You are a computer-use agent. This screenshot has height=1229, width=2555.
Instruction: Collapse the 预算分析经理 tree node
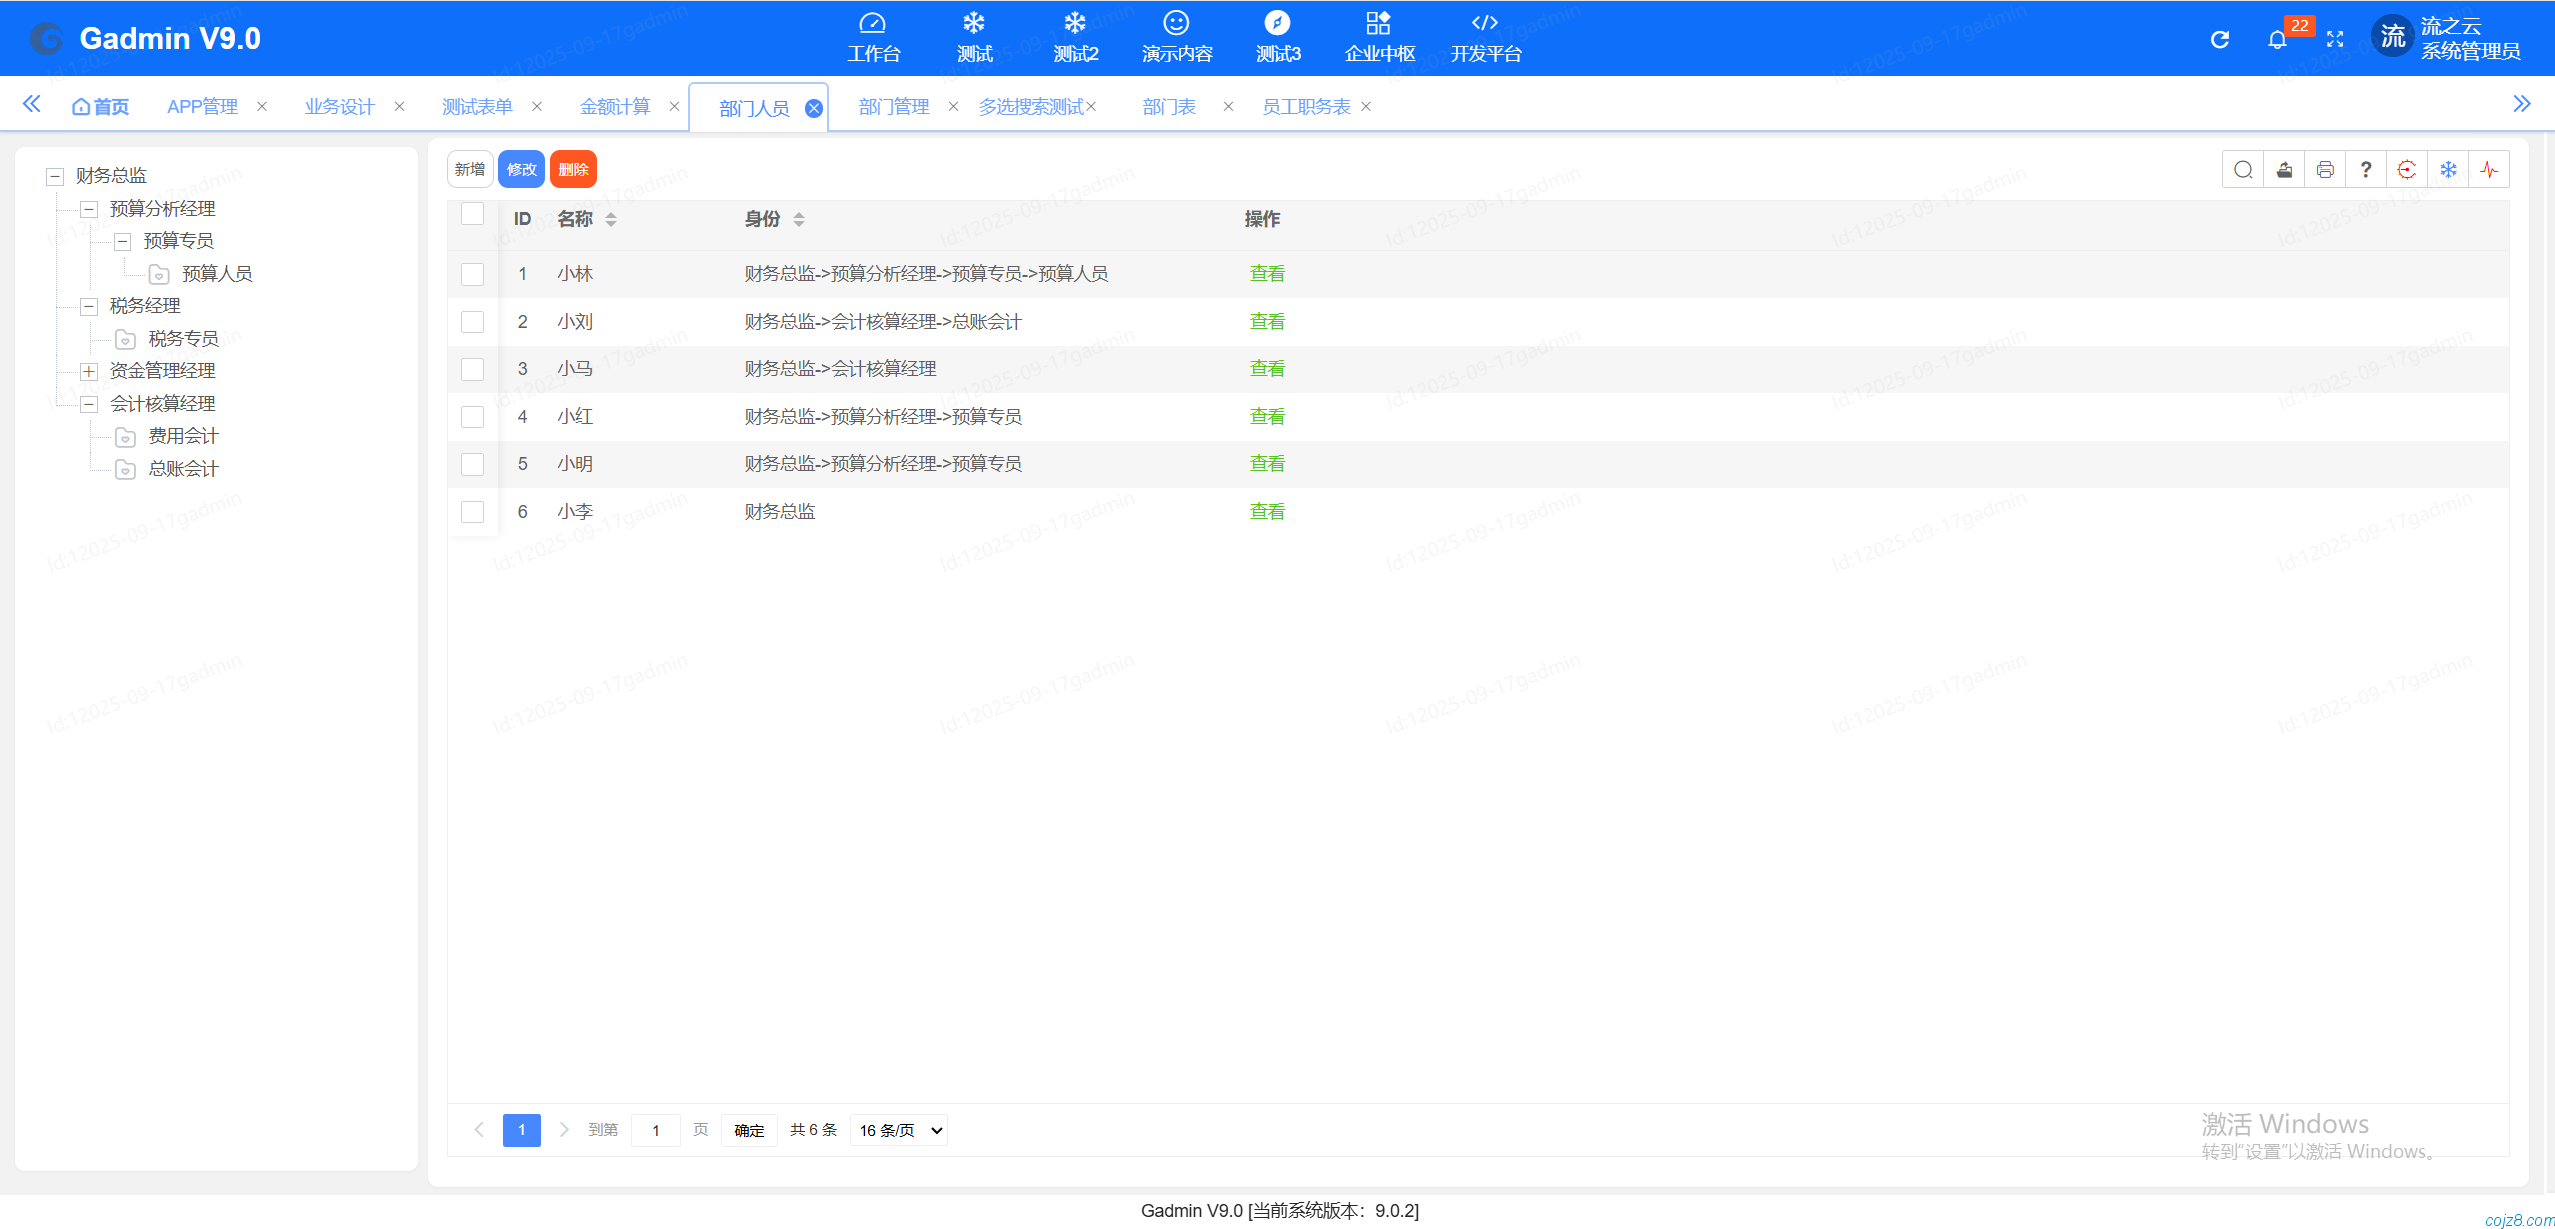(x=89, y=209)
